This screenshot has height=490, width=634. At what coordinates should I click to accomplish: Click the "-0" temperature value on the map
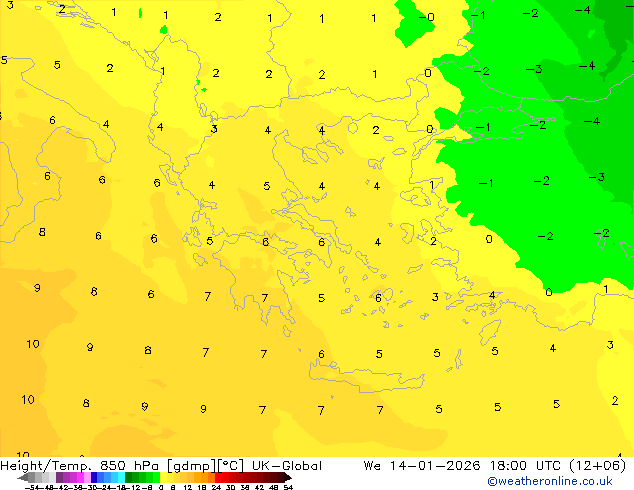click(426, 17)
